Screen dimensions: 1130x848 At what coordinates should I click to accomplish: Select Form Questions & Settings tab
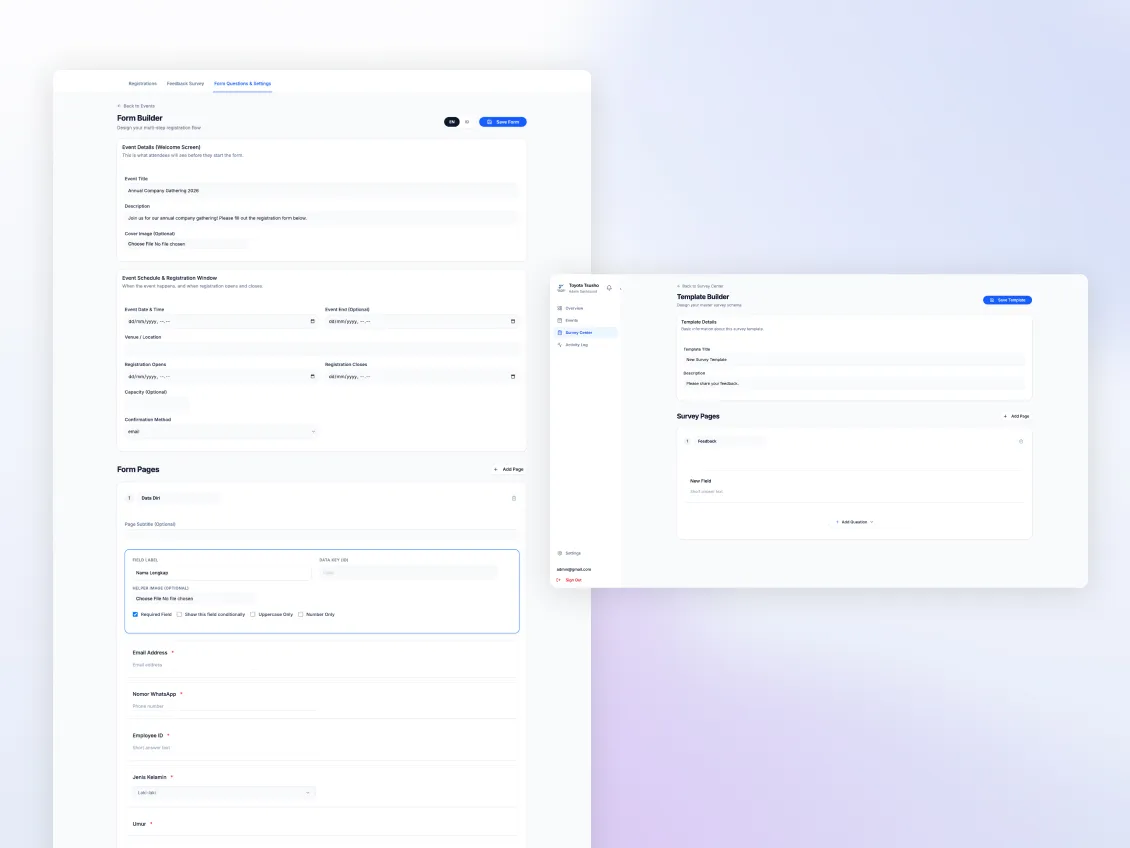coord(242,84)
